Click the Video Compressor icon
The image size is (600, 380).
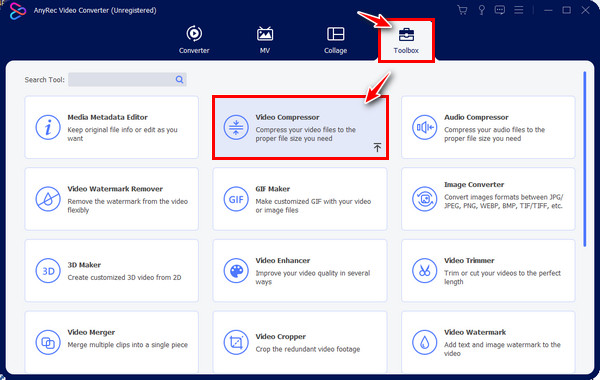pyautogui.click(x=236, y=127)
